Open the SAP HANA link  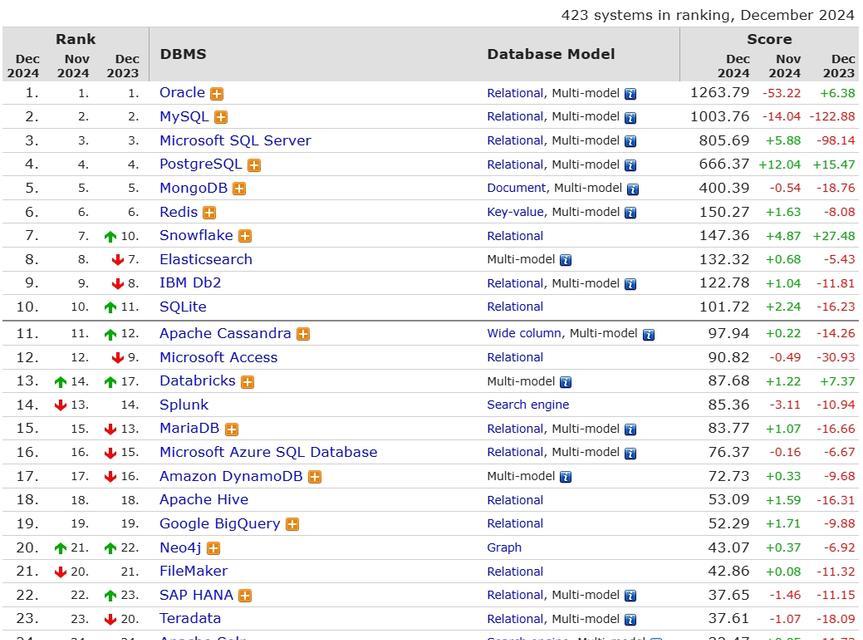196,595
